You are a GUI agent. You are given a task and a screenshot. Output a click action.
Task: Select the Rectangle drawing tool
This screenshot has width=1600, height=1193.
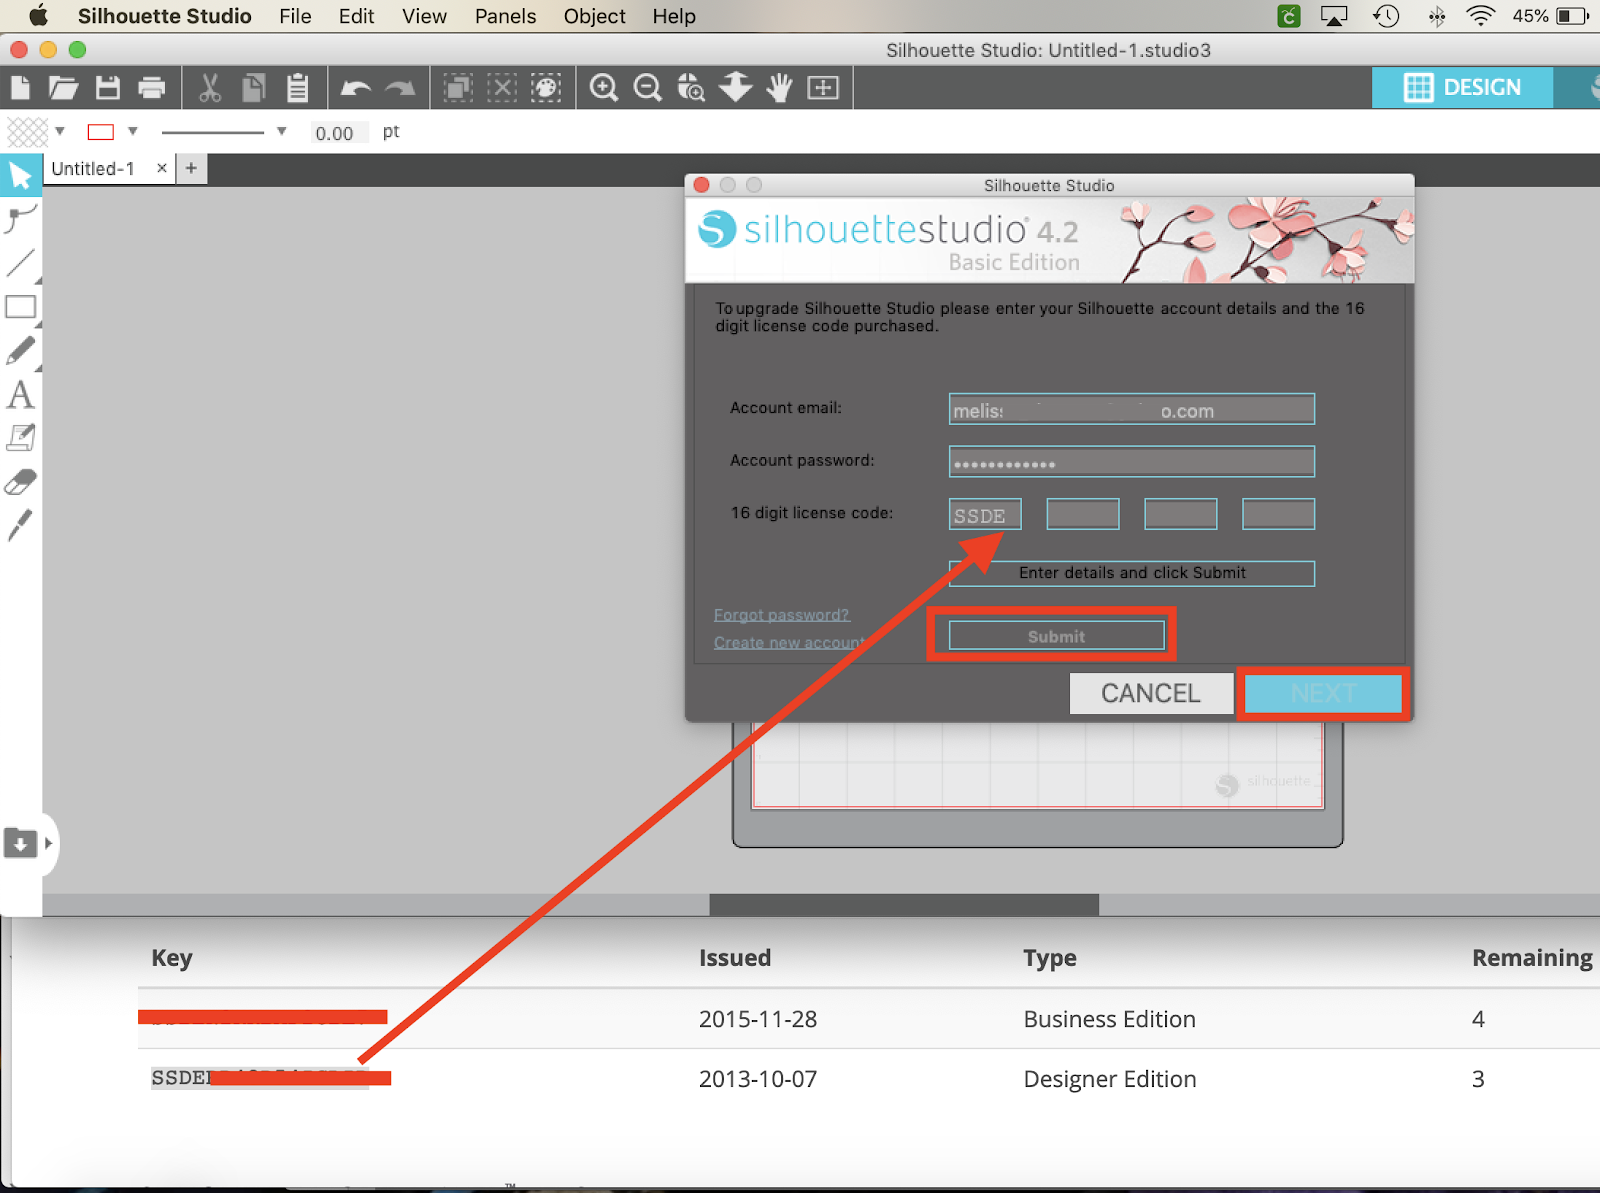(x=20, y=308)
